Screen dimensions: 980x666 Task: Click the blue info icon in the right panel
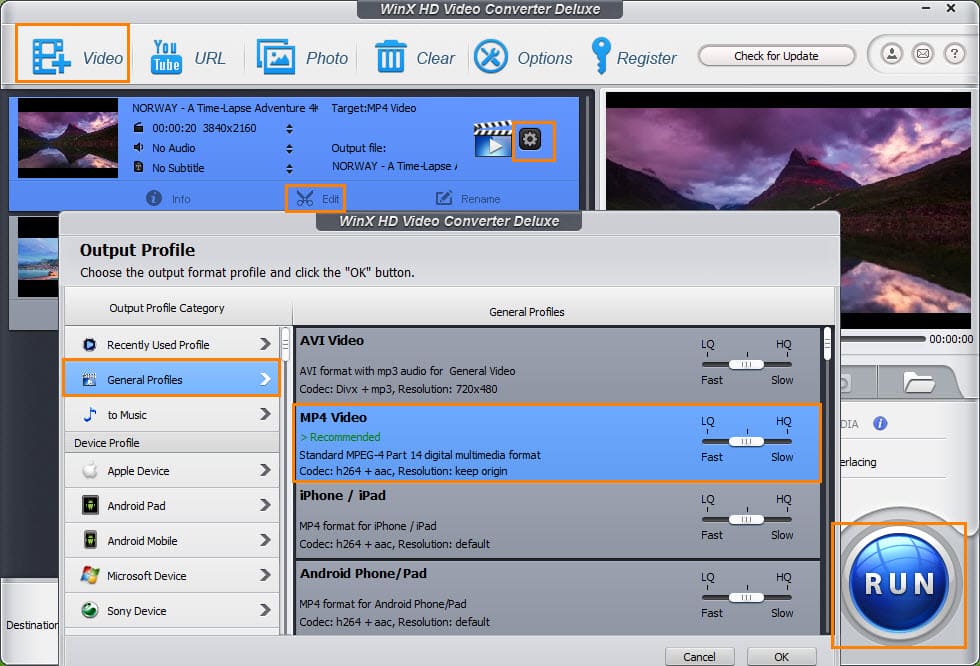[x=880, y=424]
